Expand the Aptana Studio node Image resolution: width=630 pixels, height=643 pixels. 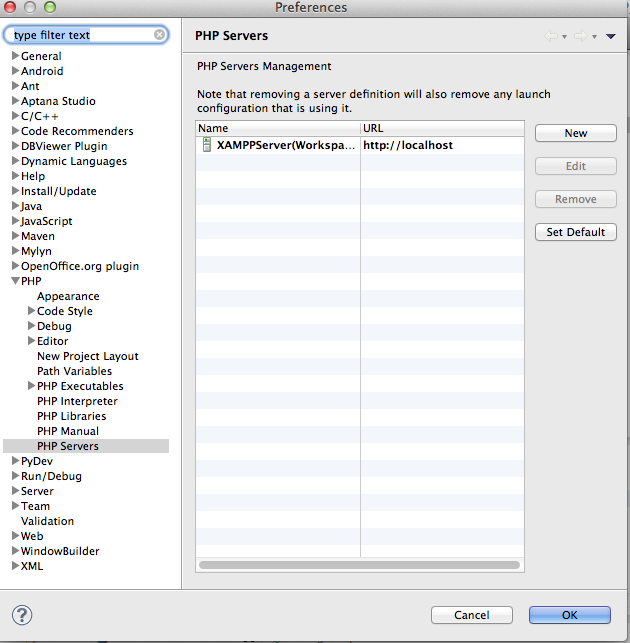pos(16,100)
